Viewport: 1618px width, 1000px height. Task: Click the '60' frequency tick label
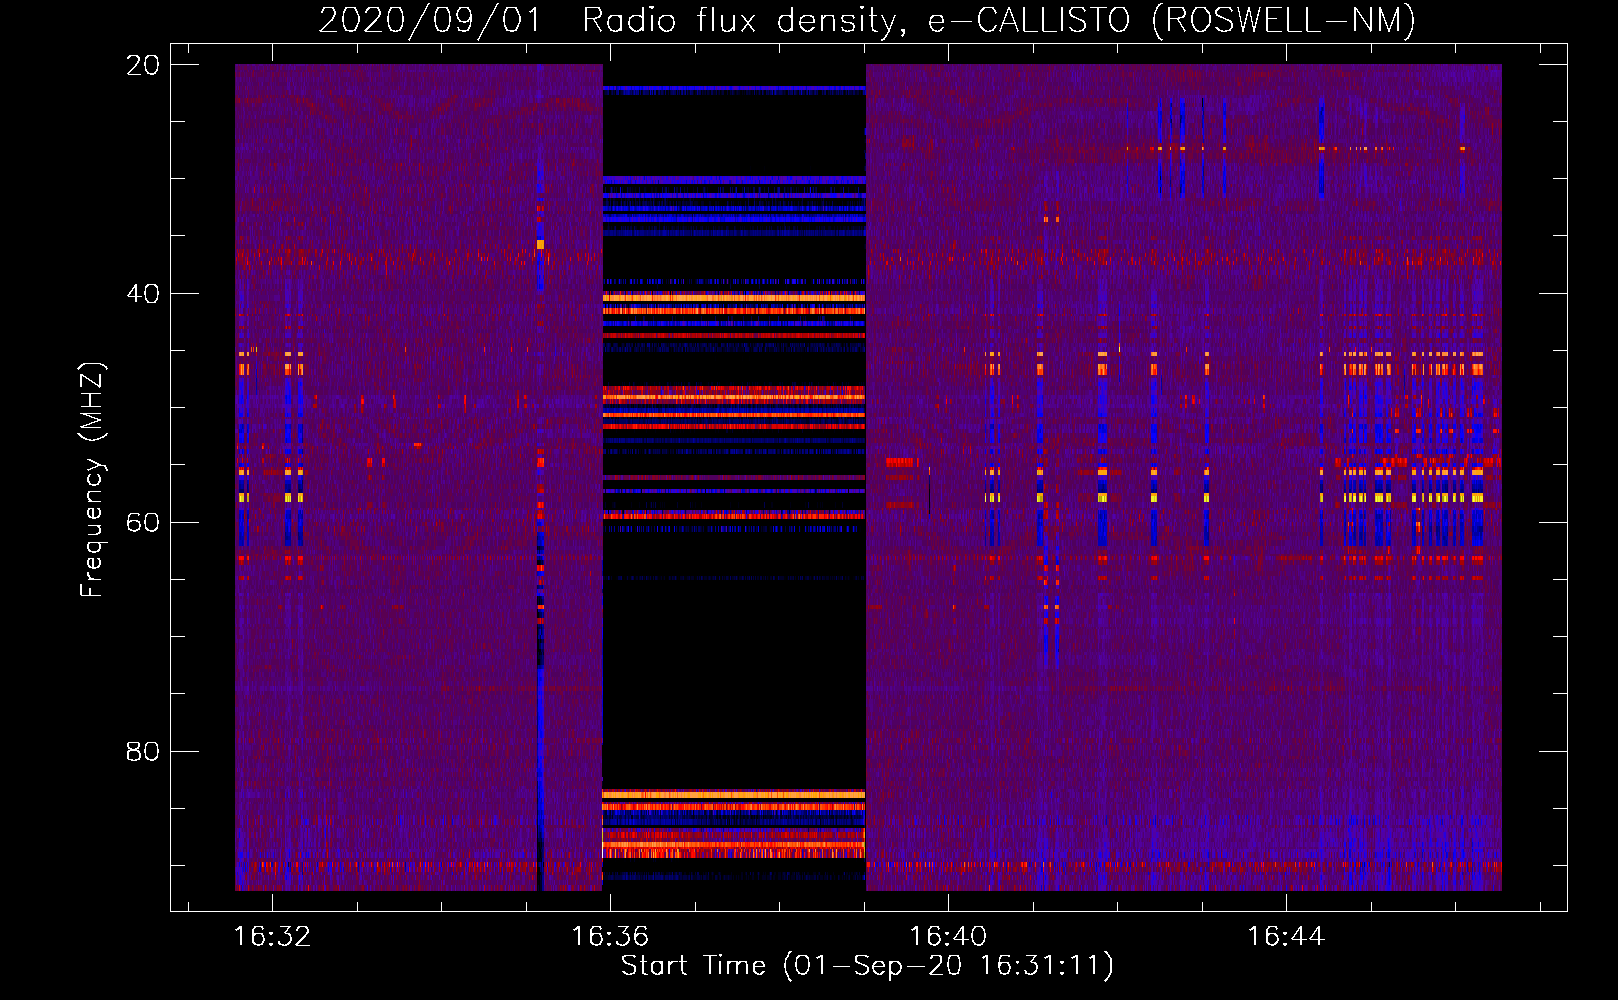tap(143, 523)
